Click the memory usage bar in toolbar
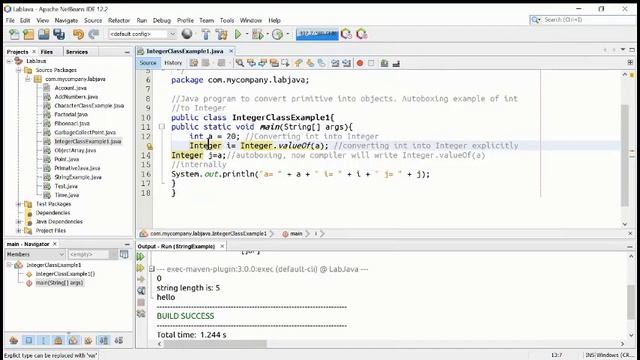640x360 pixels. click(317, 34)
